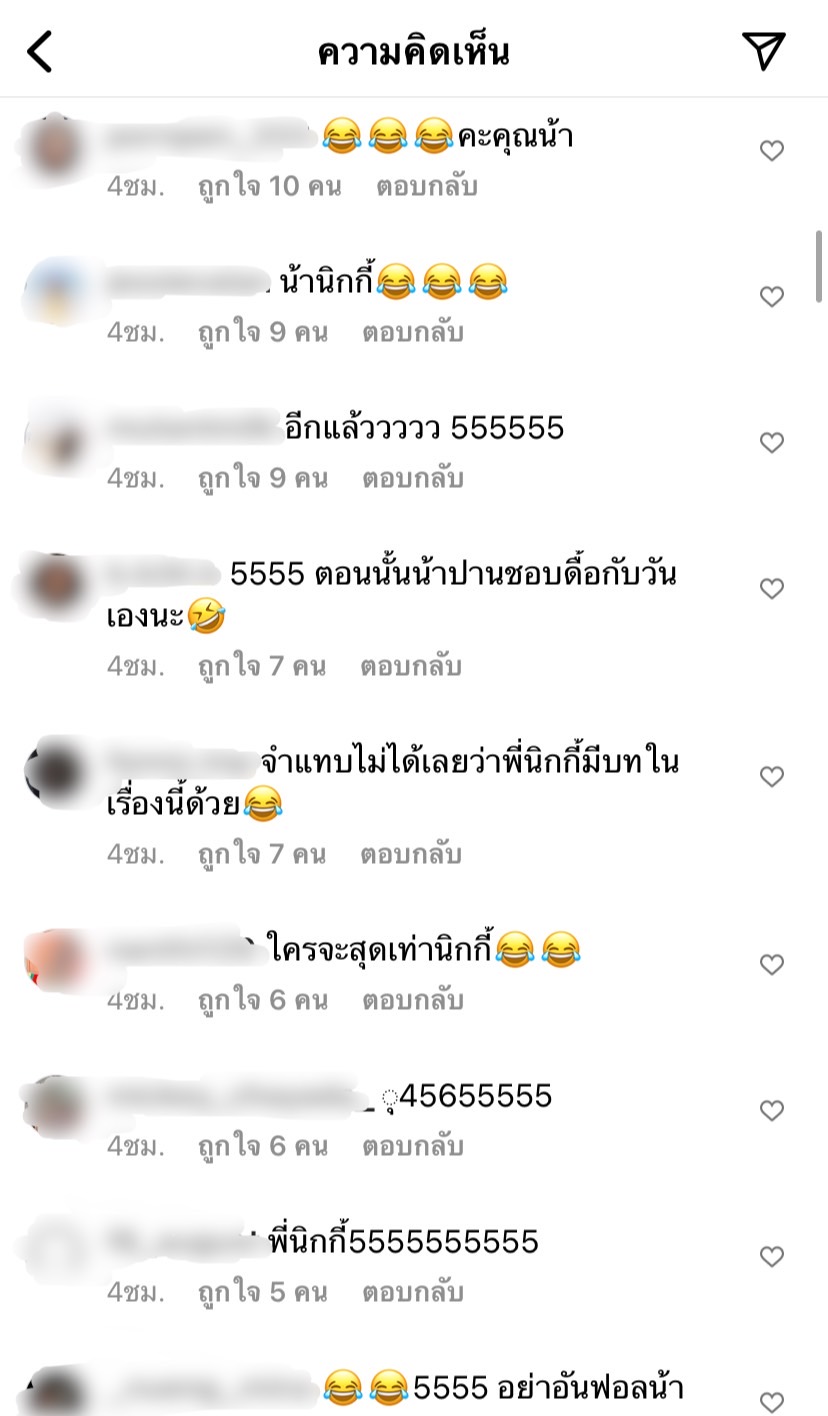Open avatar of คะคุณน้า commenter

click(53, 147)
